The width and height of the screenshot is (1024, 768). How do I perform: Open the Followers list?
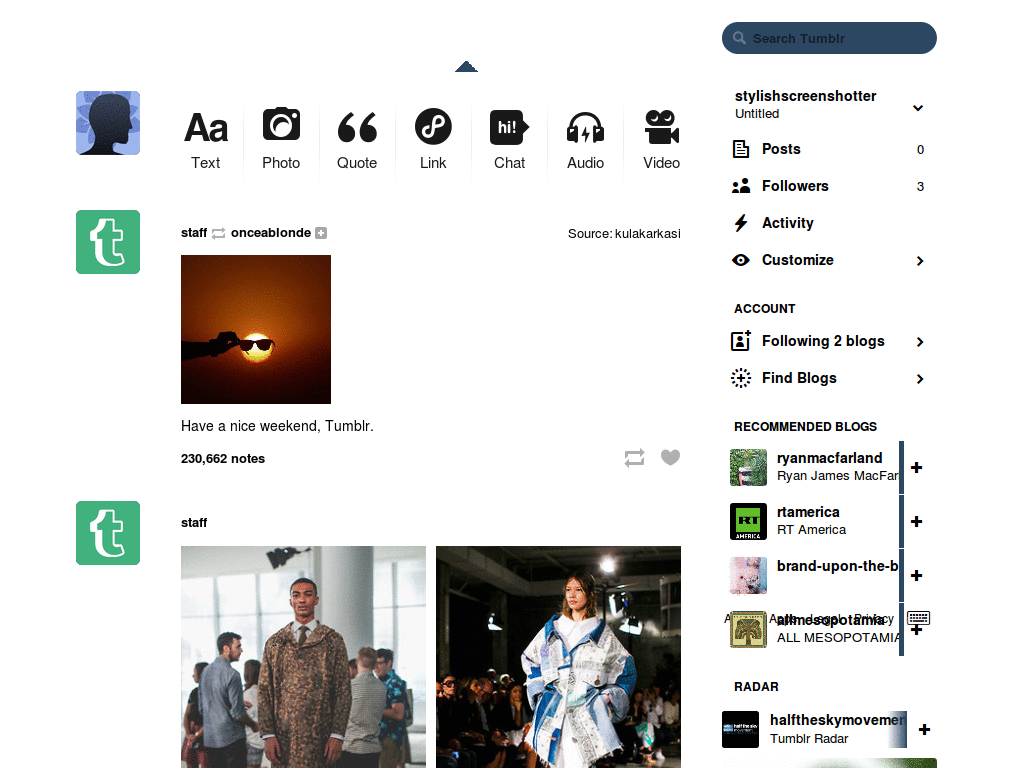click(829, 186)
